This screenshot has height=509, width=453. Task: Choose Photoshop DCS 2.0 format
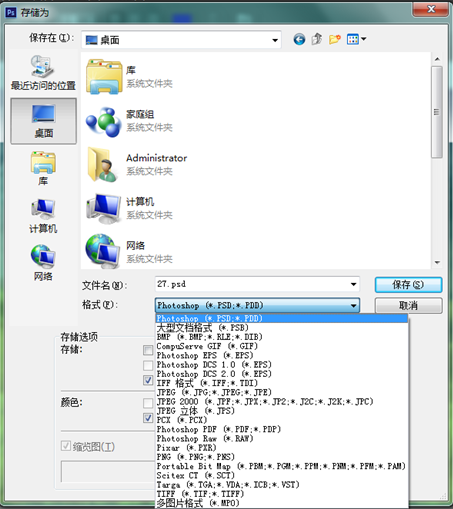(x=282, y=374)
